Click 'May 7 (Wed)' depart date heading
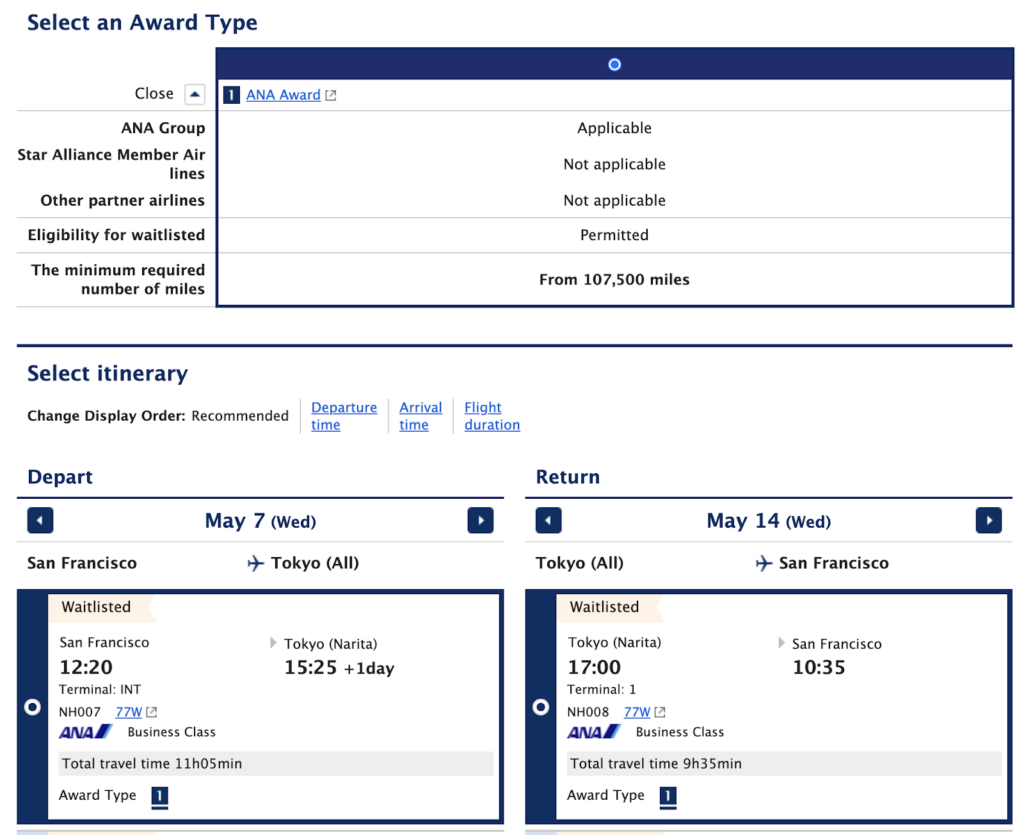This screenshot has height=835, width=1024. [x=260, y=521]
